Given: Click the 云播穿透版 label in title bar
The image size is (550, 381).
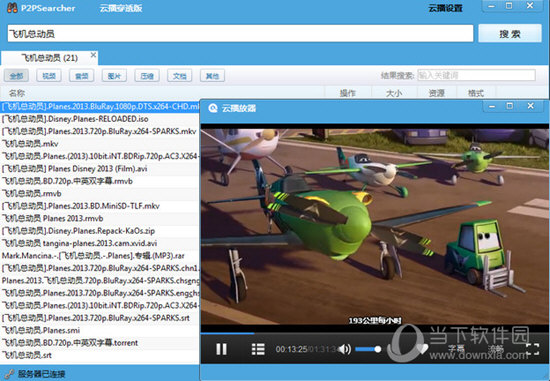Looking at the screenshot, I should coord(121,8).
